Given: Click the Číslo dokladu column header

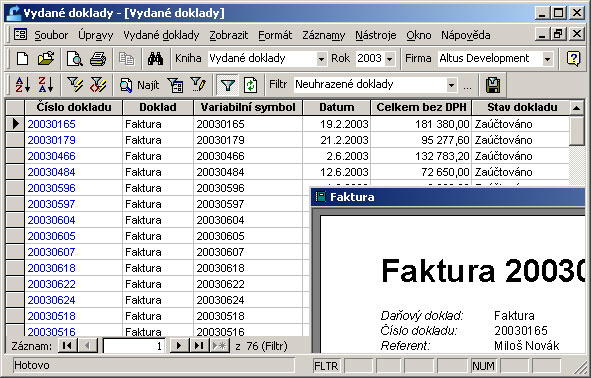Looking at the screenshot, I should coord(73,107).
